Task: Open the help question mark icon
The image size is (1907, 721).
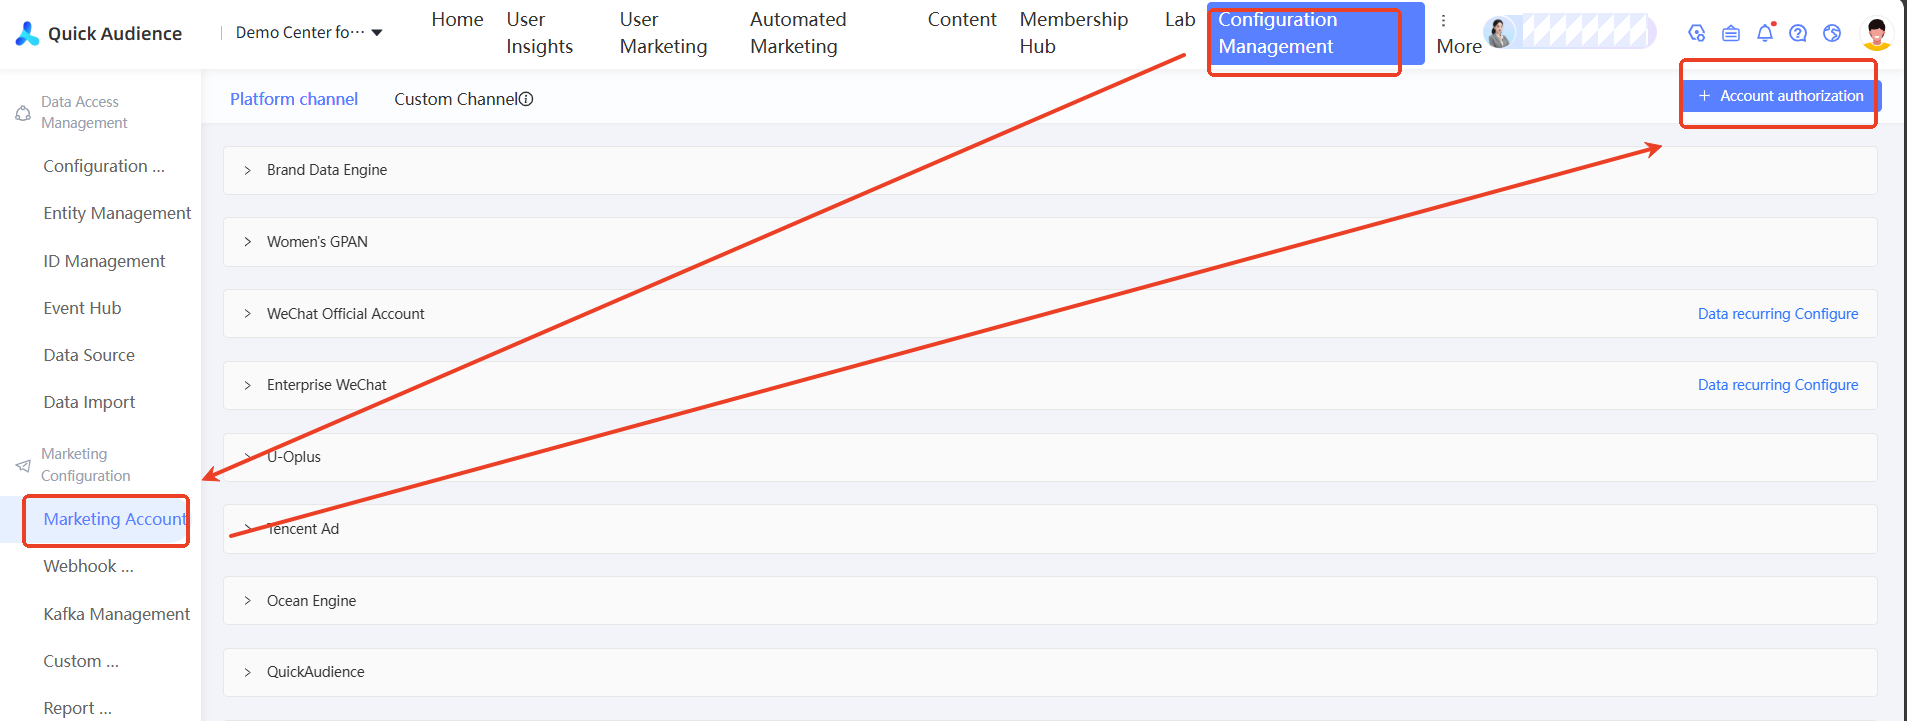Action: point(1798,33)
